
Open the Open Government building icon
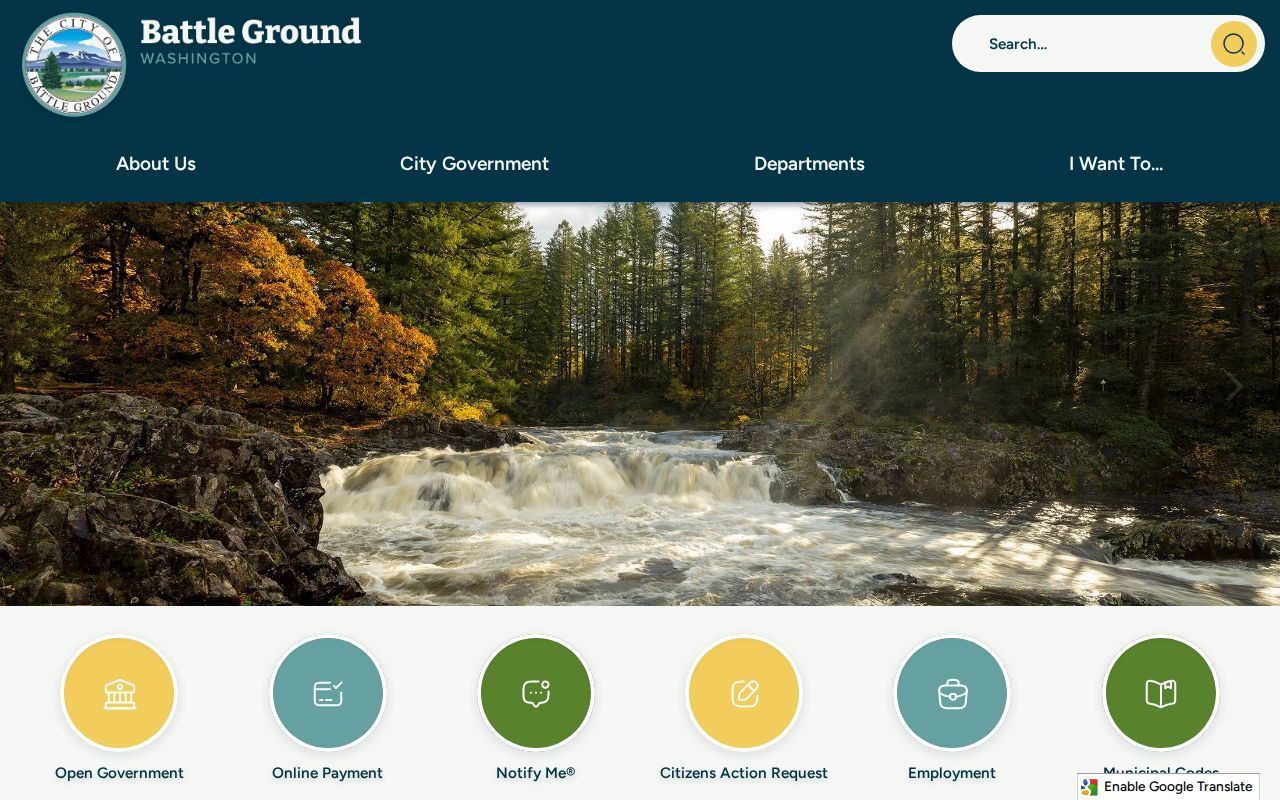coord(119,693)
